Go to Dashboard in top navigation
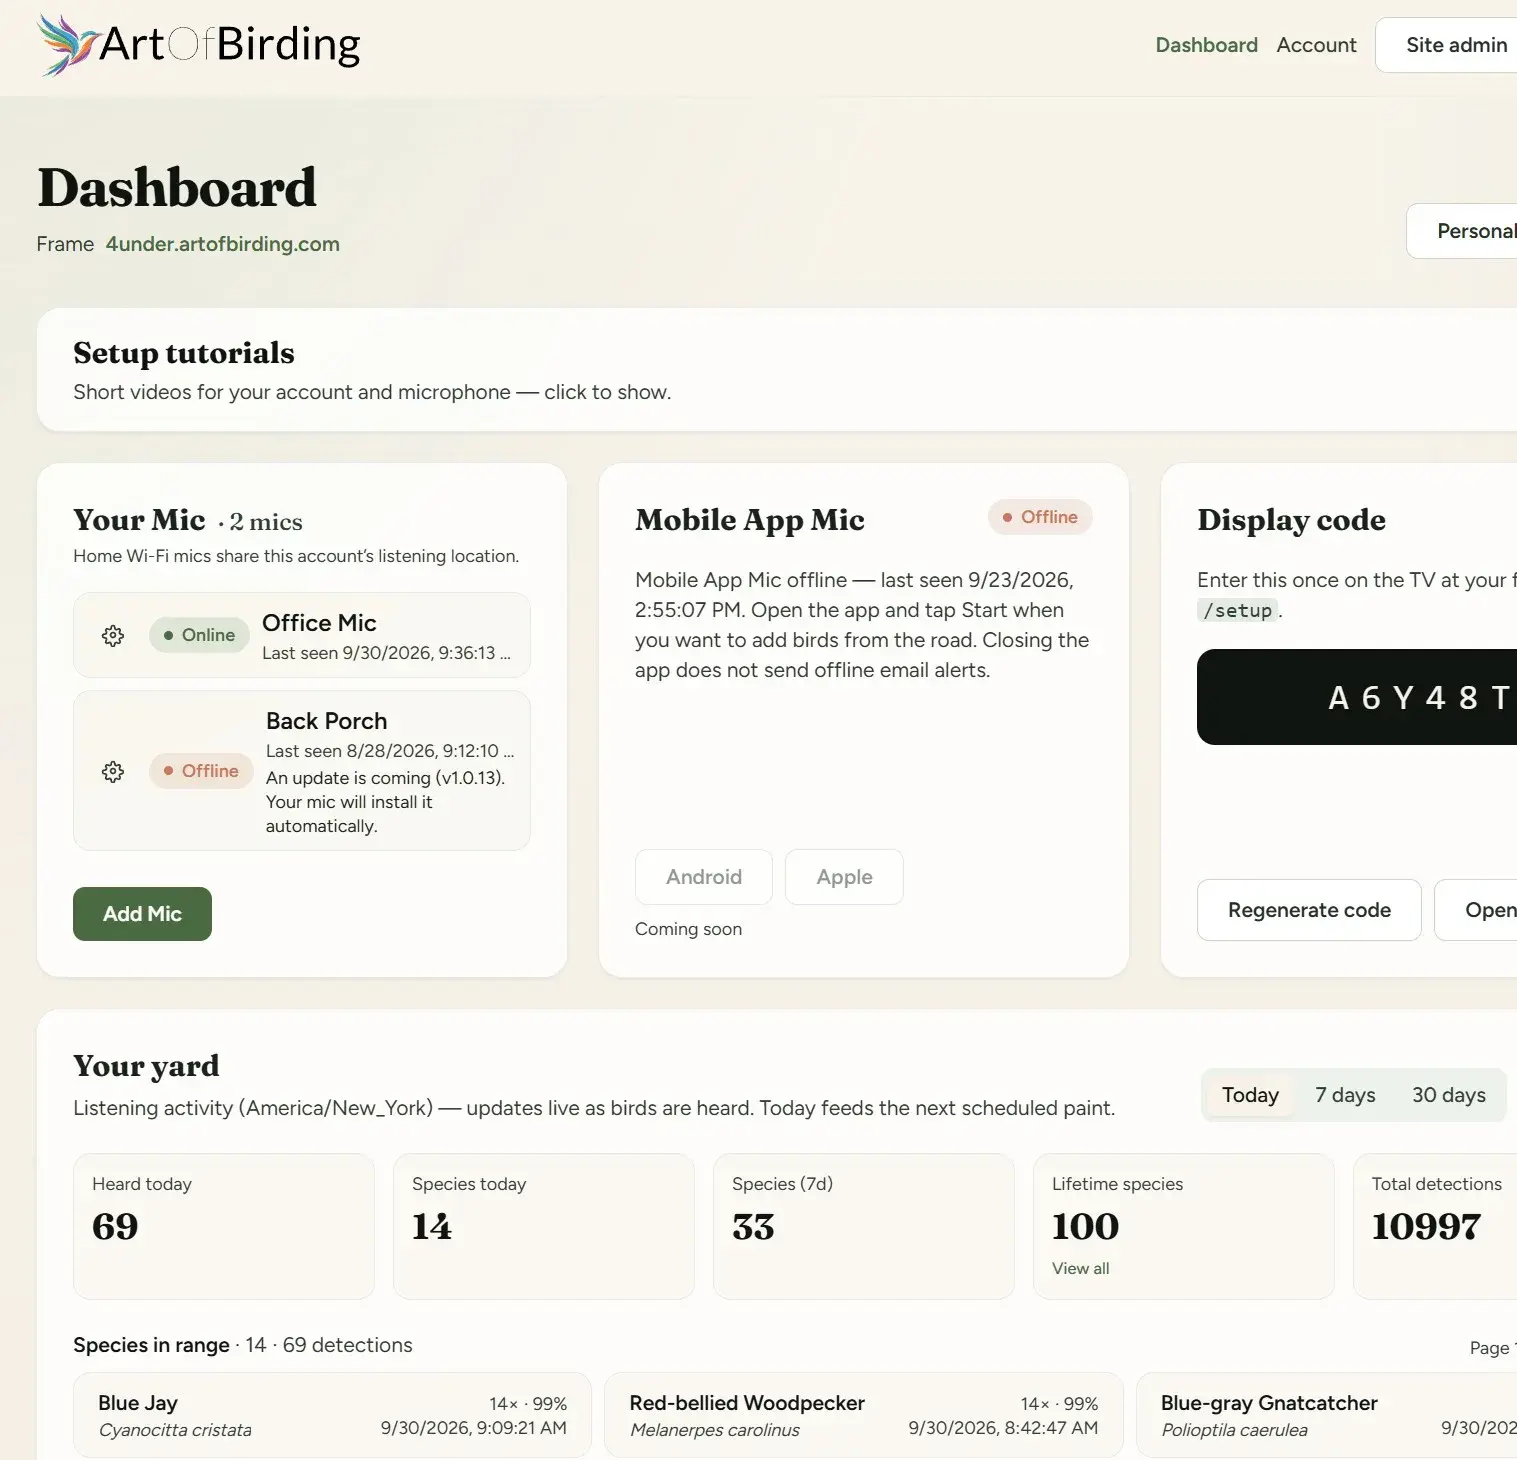 (1206, 45)
